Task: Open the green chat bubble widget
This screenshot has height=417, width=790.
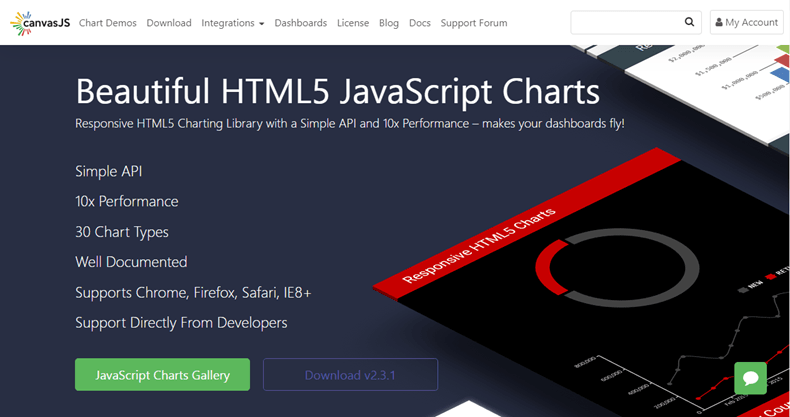Action: 750,377
